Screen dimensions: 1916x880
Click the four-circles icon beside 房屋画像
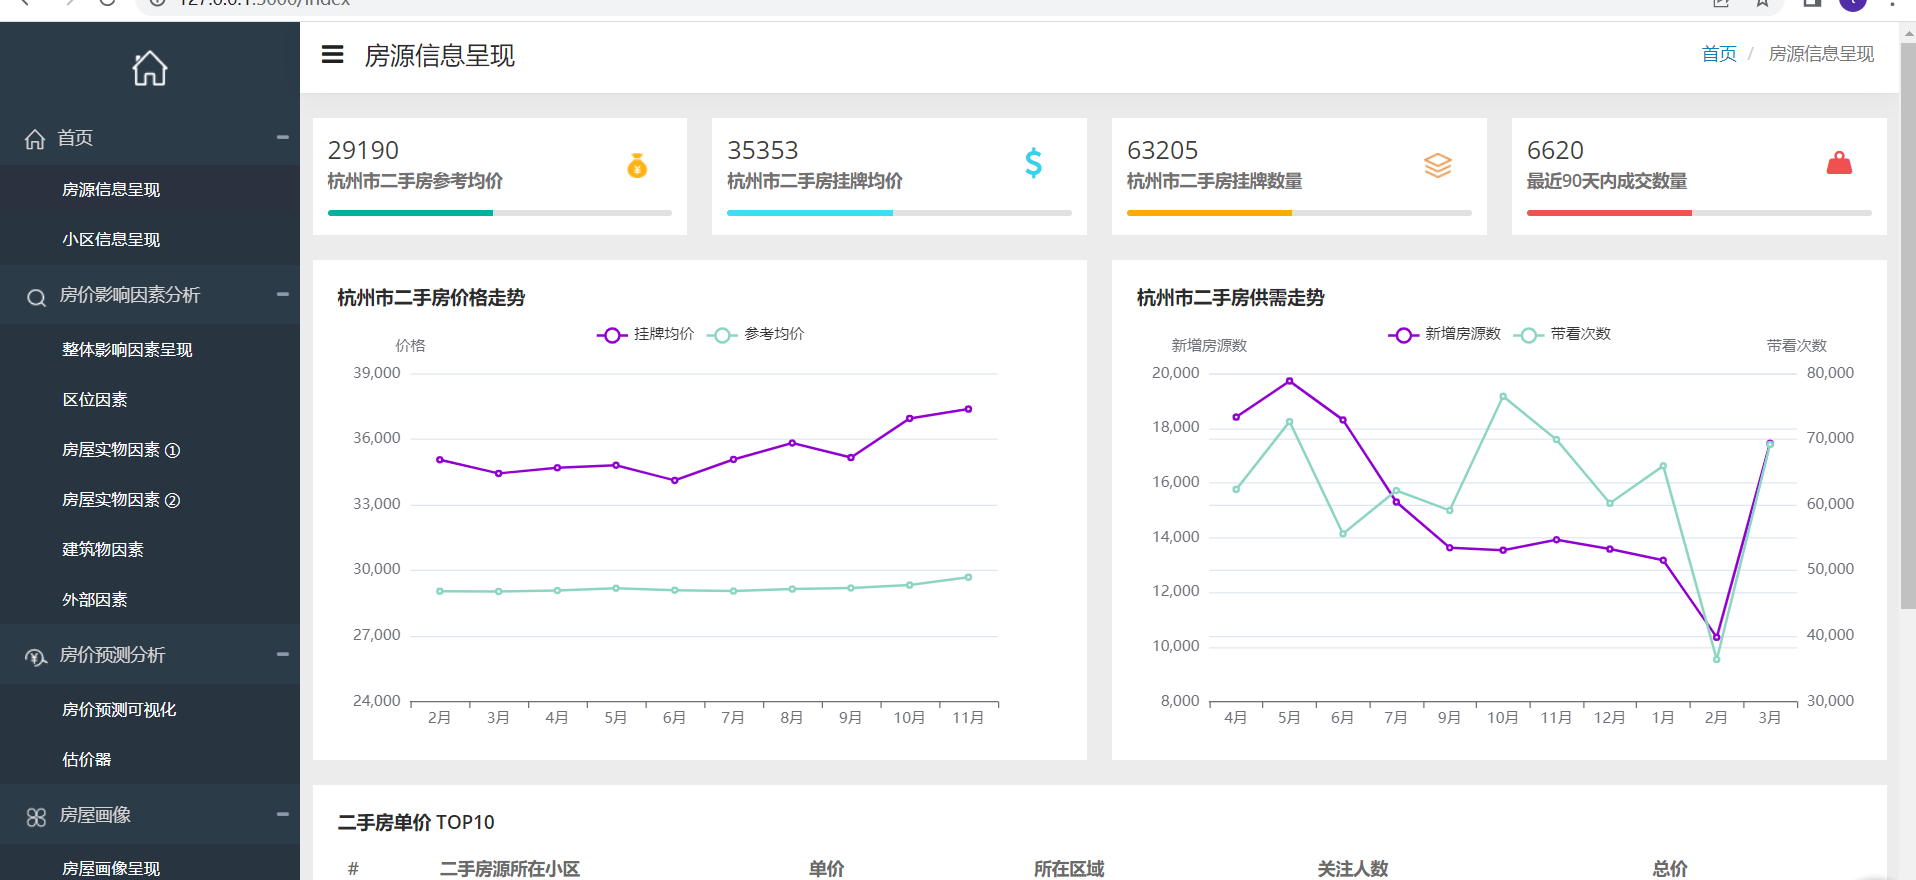point(36,817)
